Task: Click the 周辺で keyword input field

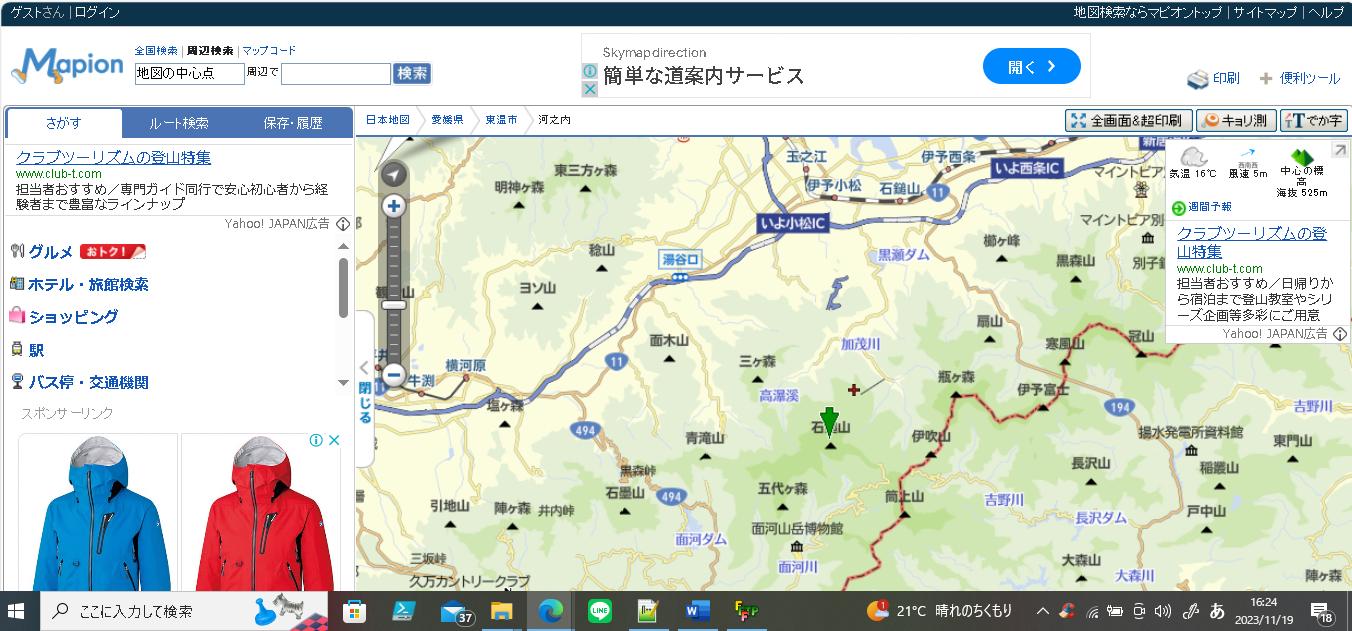Action: 336,74
